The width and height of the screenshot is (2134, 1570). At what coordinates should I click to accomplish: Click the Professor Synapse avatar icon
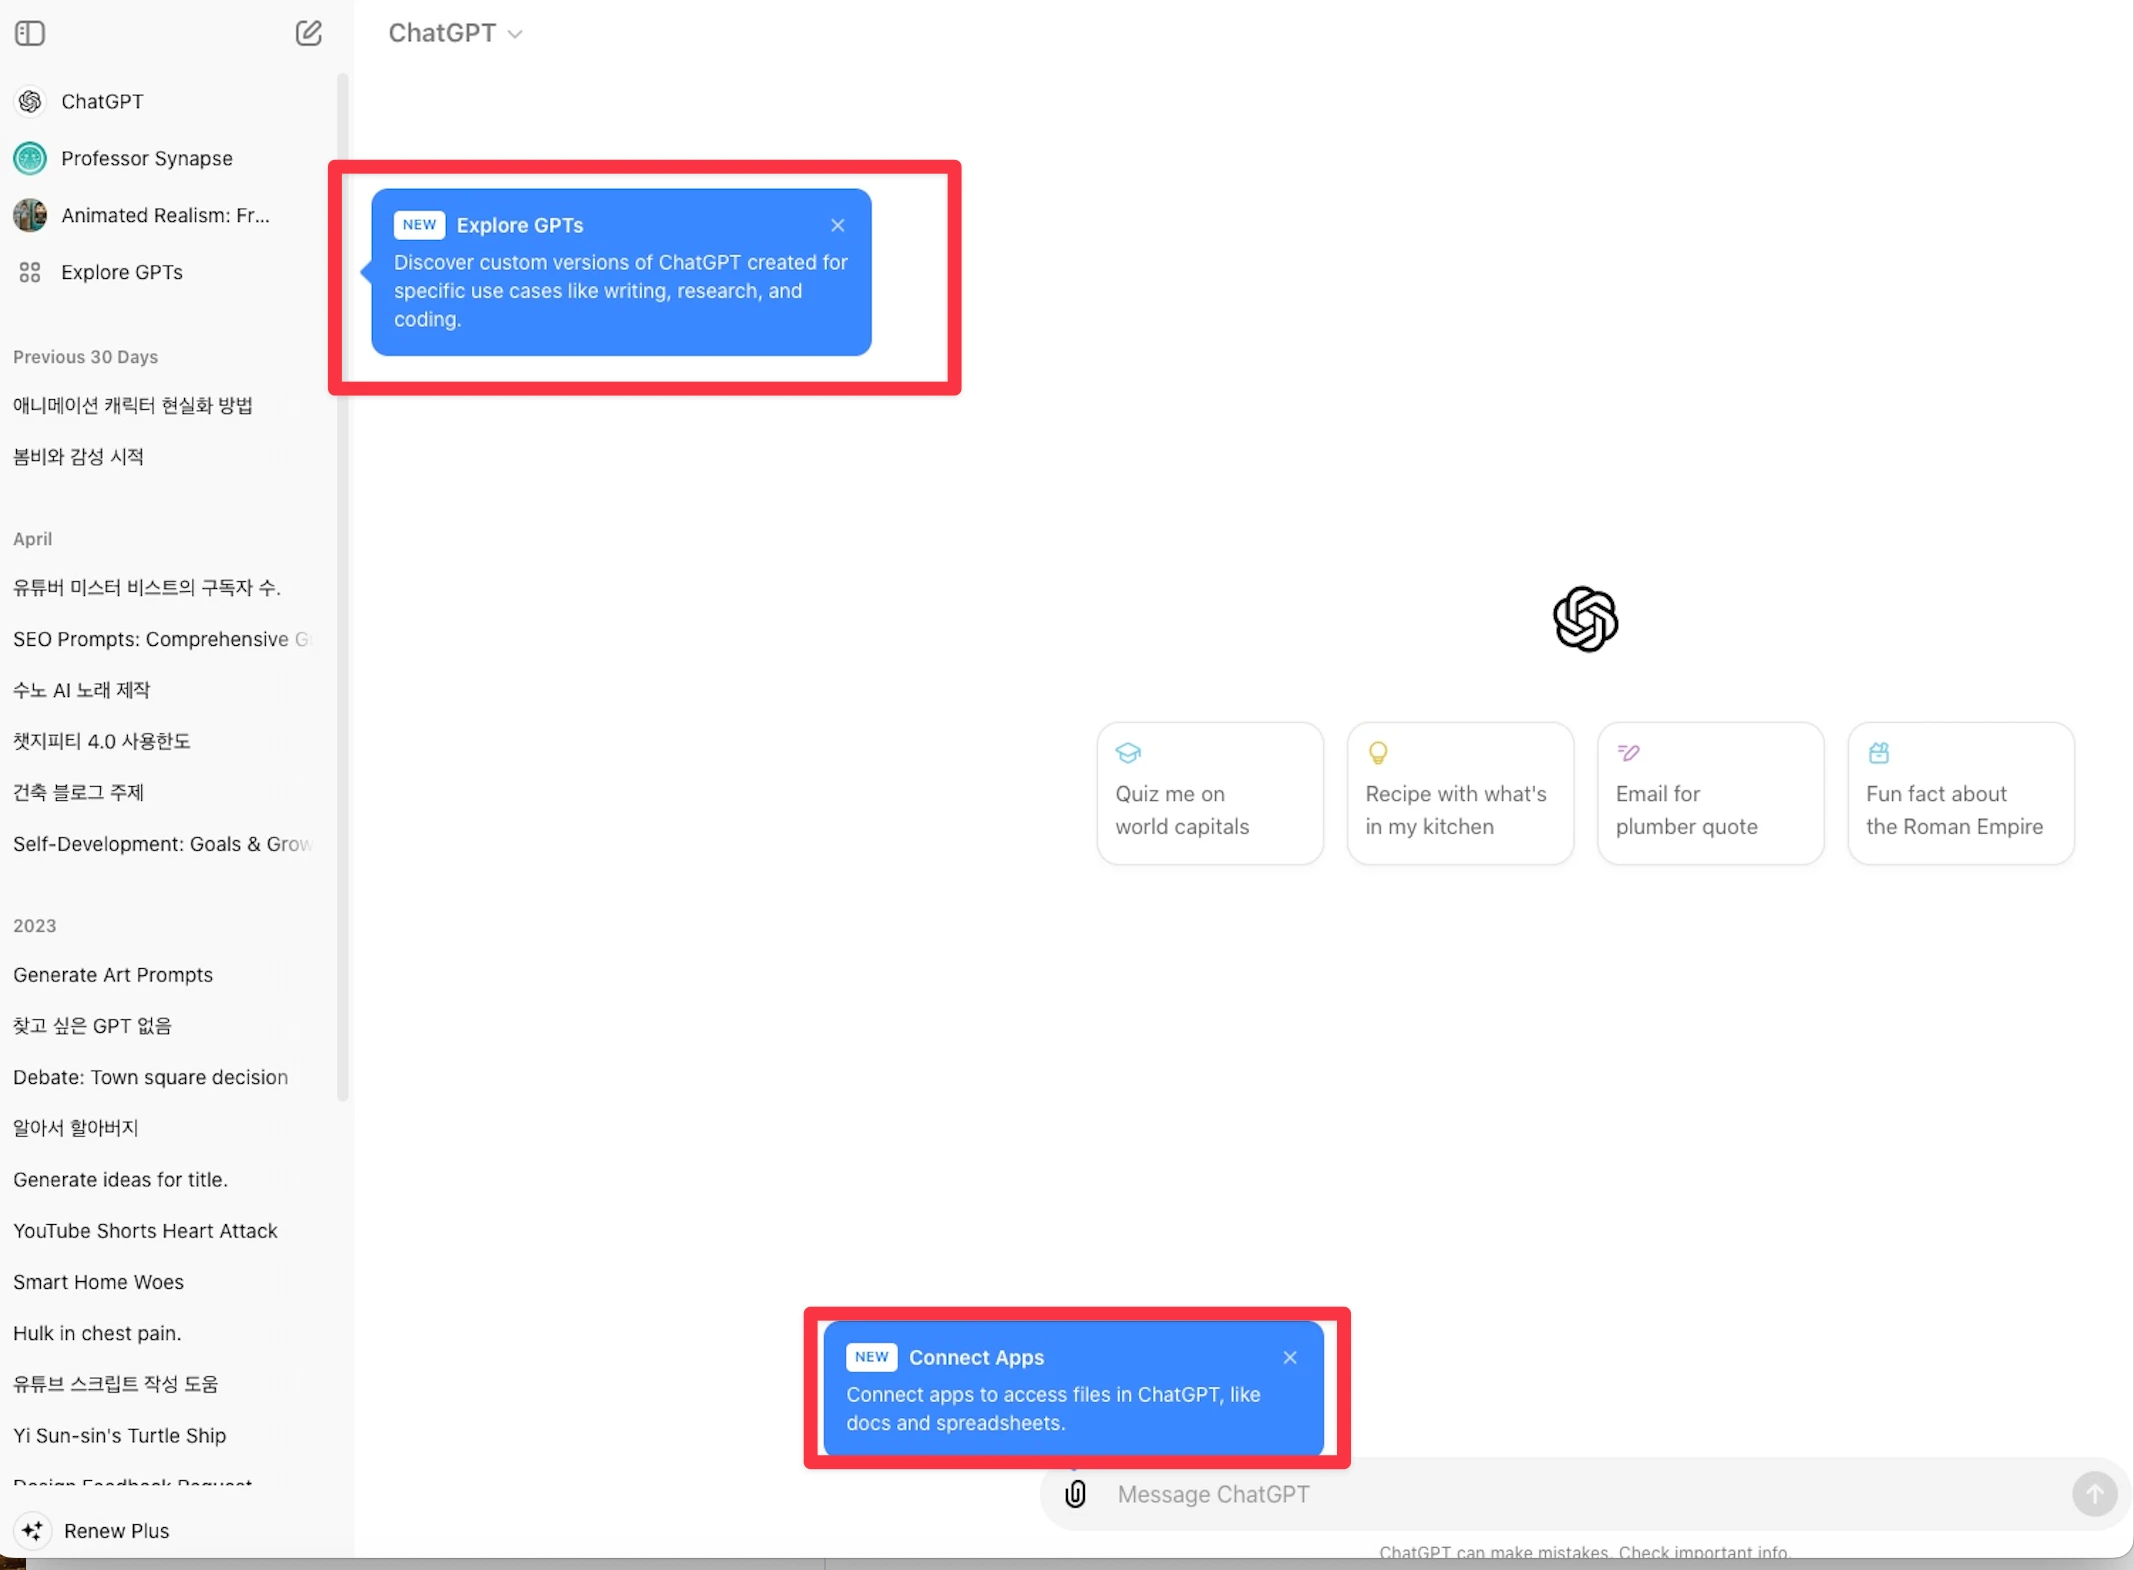click(30, 158)
